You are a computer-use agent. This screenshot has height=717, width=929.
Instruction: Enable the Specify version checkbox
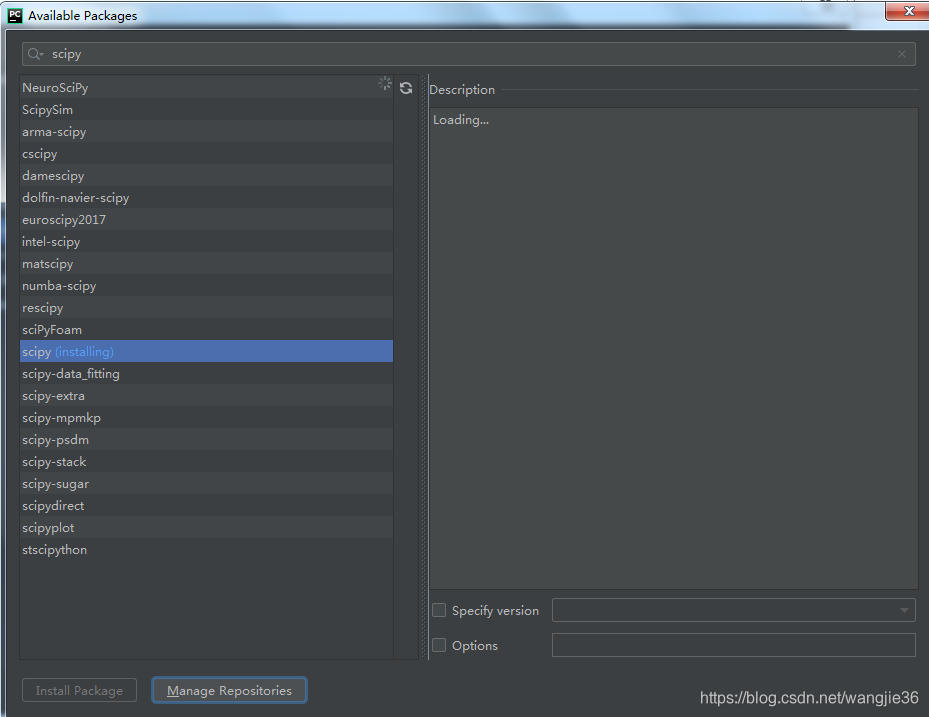click(438, 610)
